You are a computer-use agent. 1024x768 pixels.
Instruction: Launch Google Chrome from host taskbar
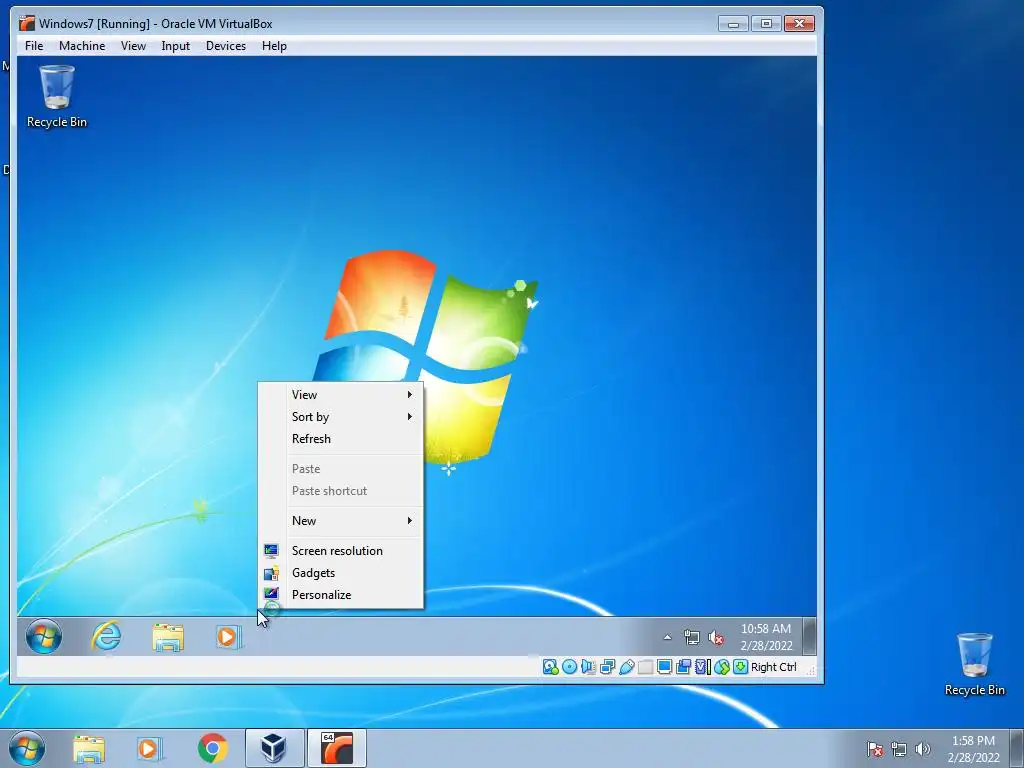212,748
